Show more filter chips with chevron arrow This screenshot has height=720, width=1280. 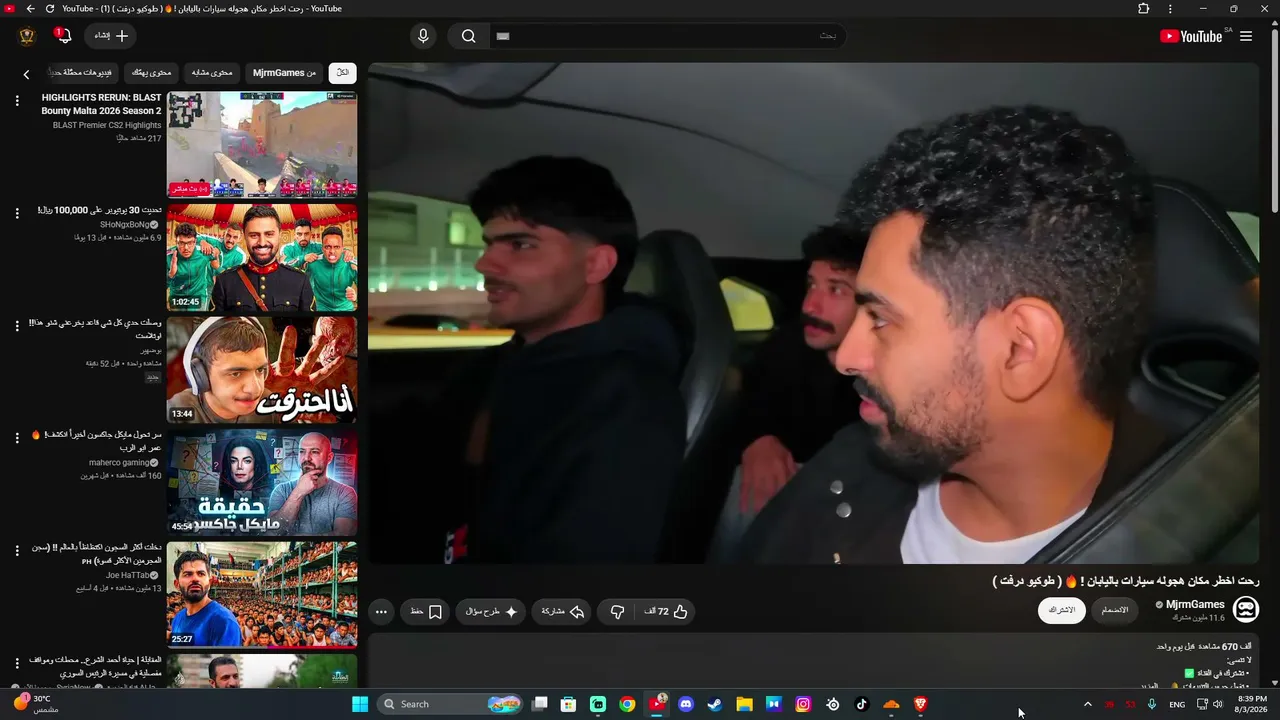pyautogui.click(x=27, y=74)
